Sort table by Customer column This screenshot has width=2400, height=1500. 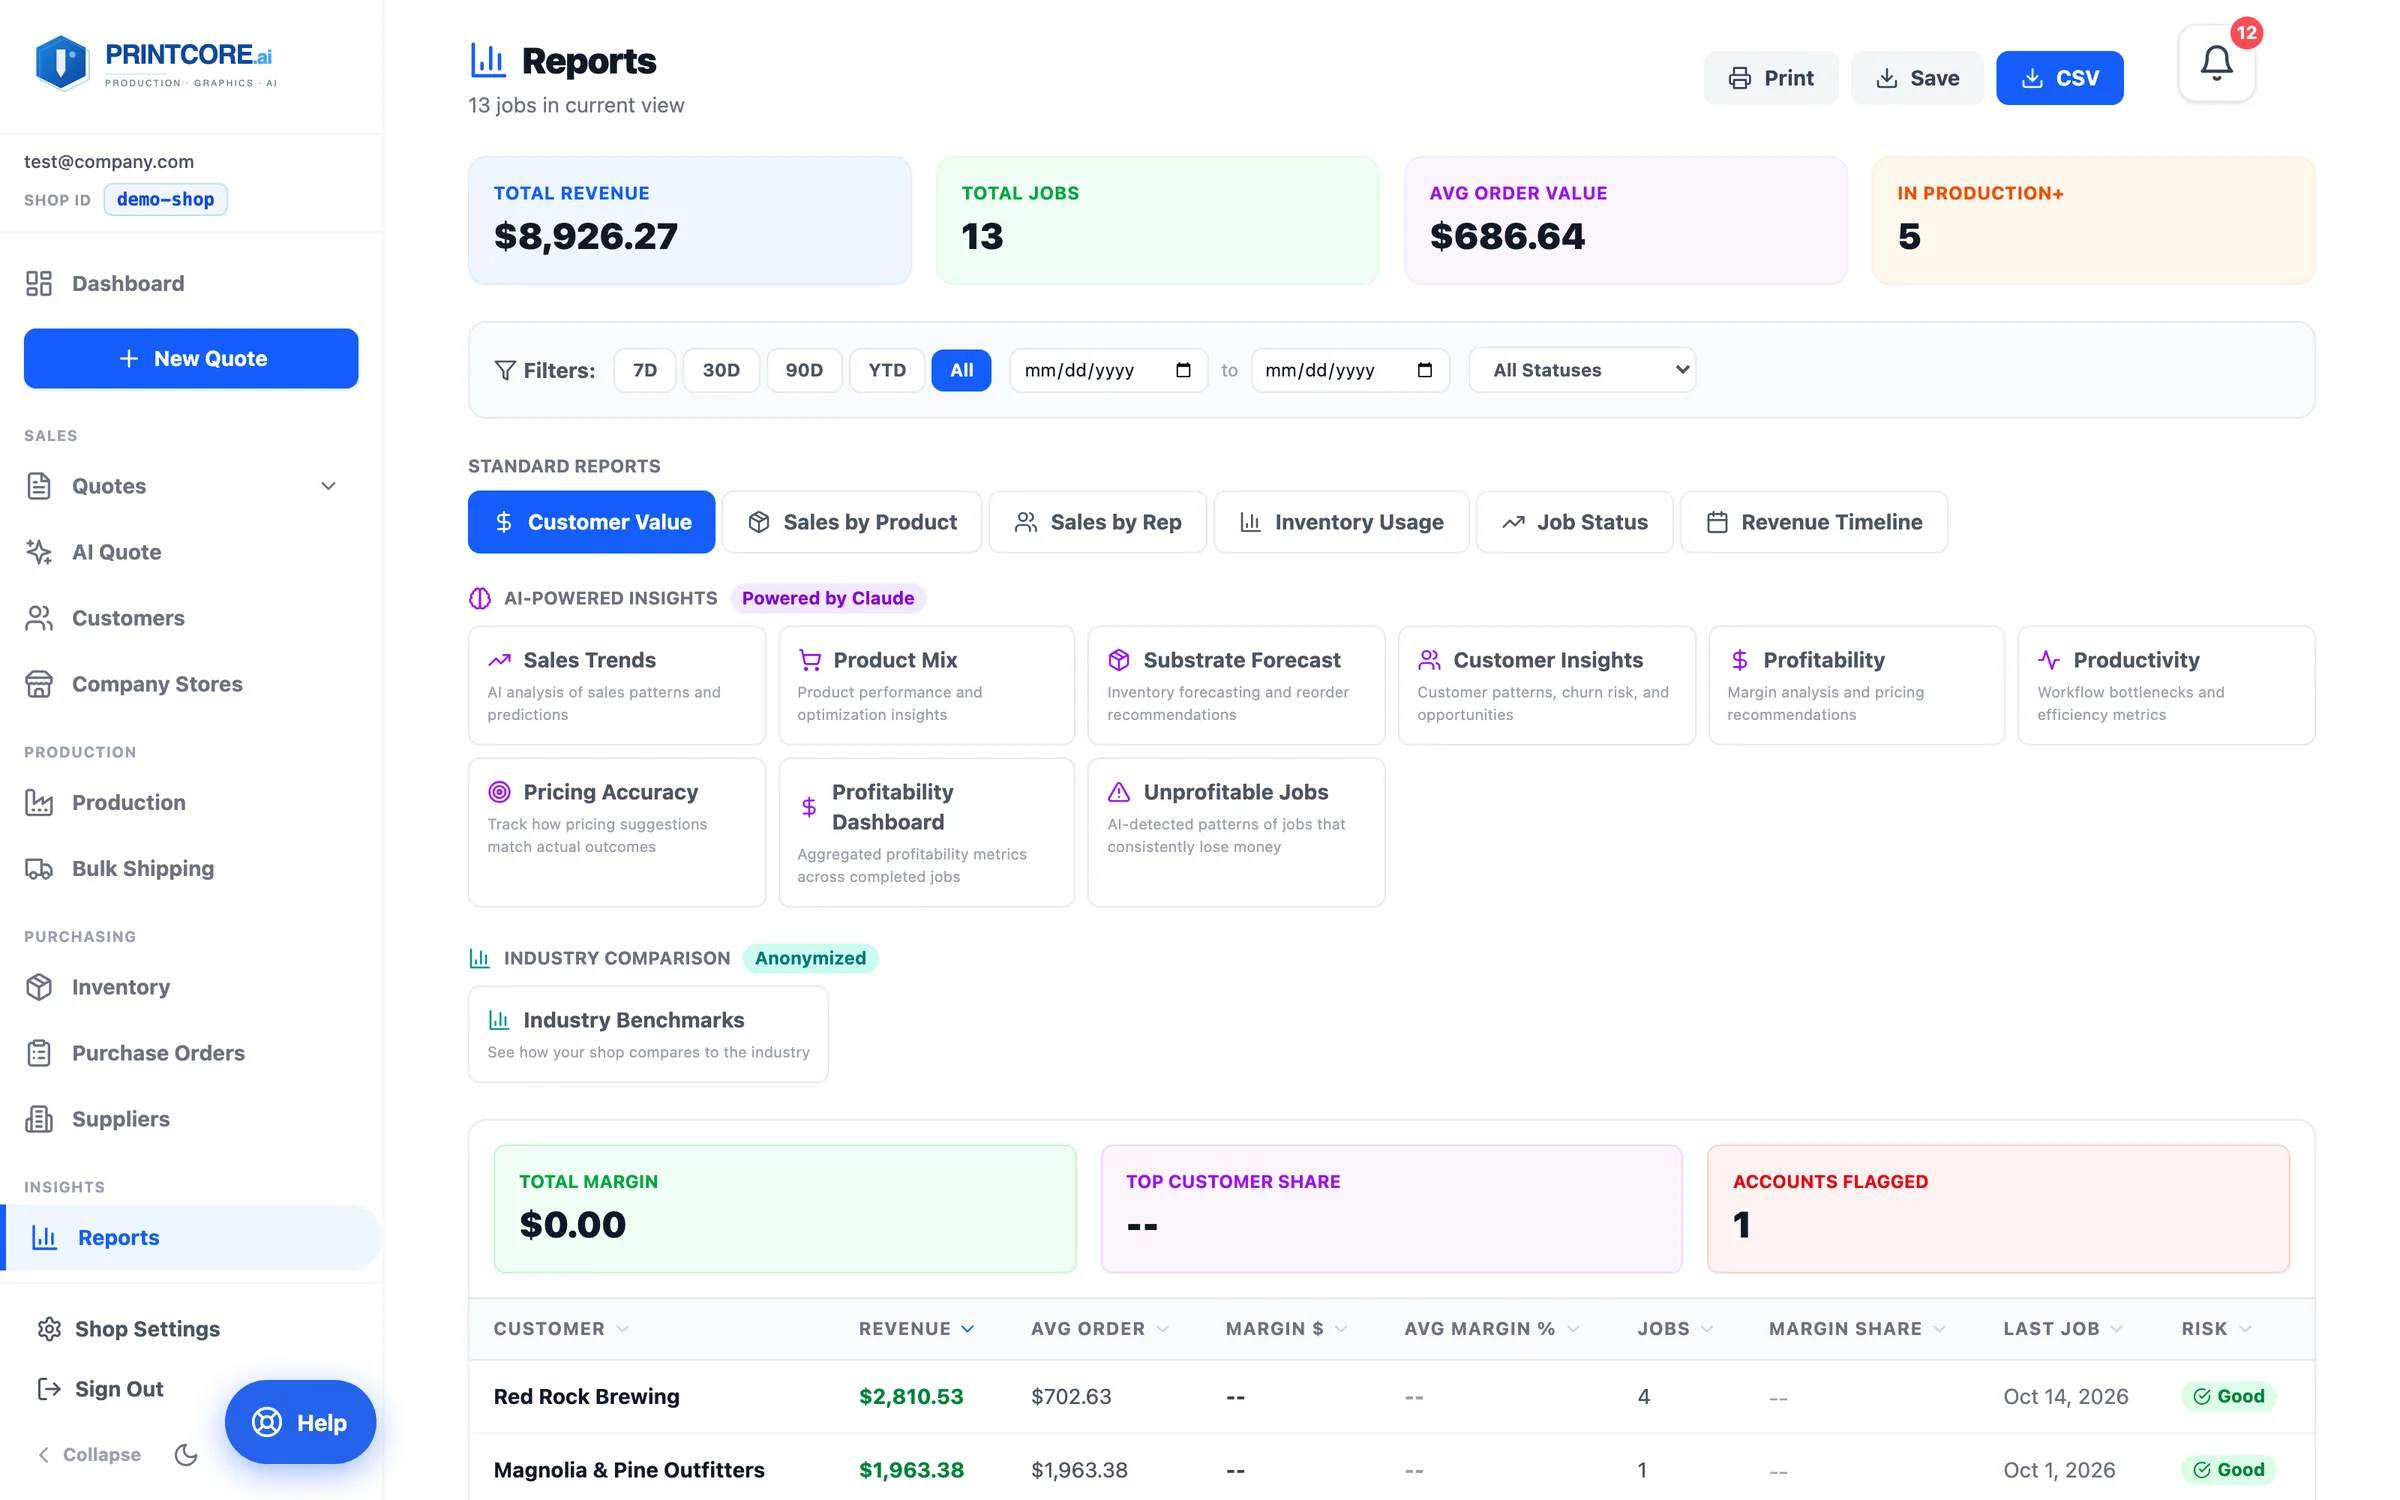pos(561,1328)
